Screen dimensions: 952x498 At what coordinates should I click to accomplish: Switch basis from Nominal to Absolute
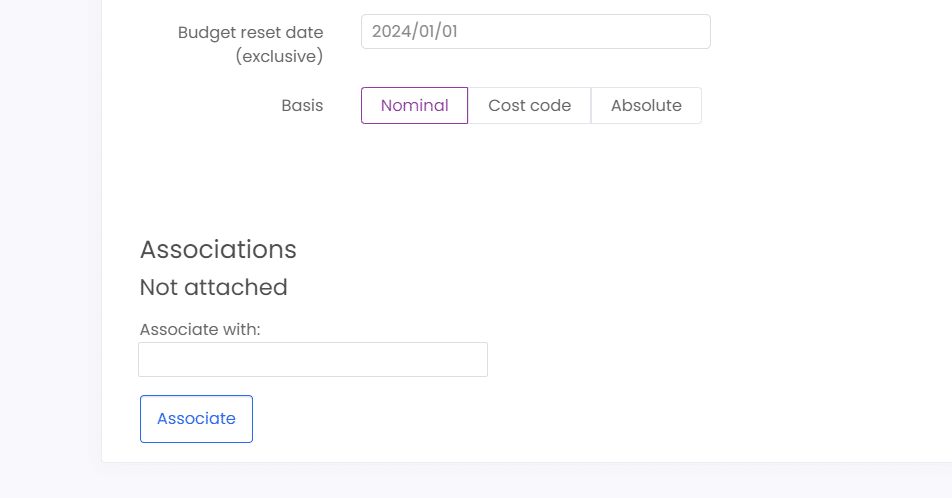(x=646, y=106)
